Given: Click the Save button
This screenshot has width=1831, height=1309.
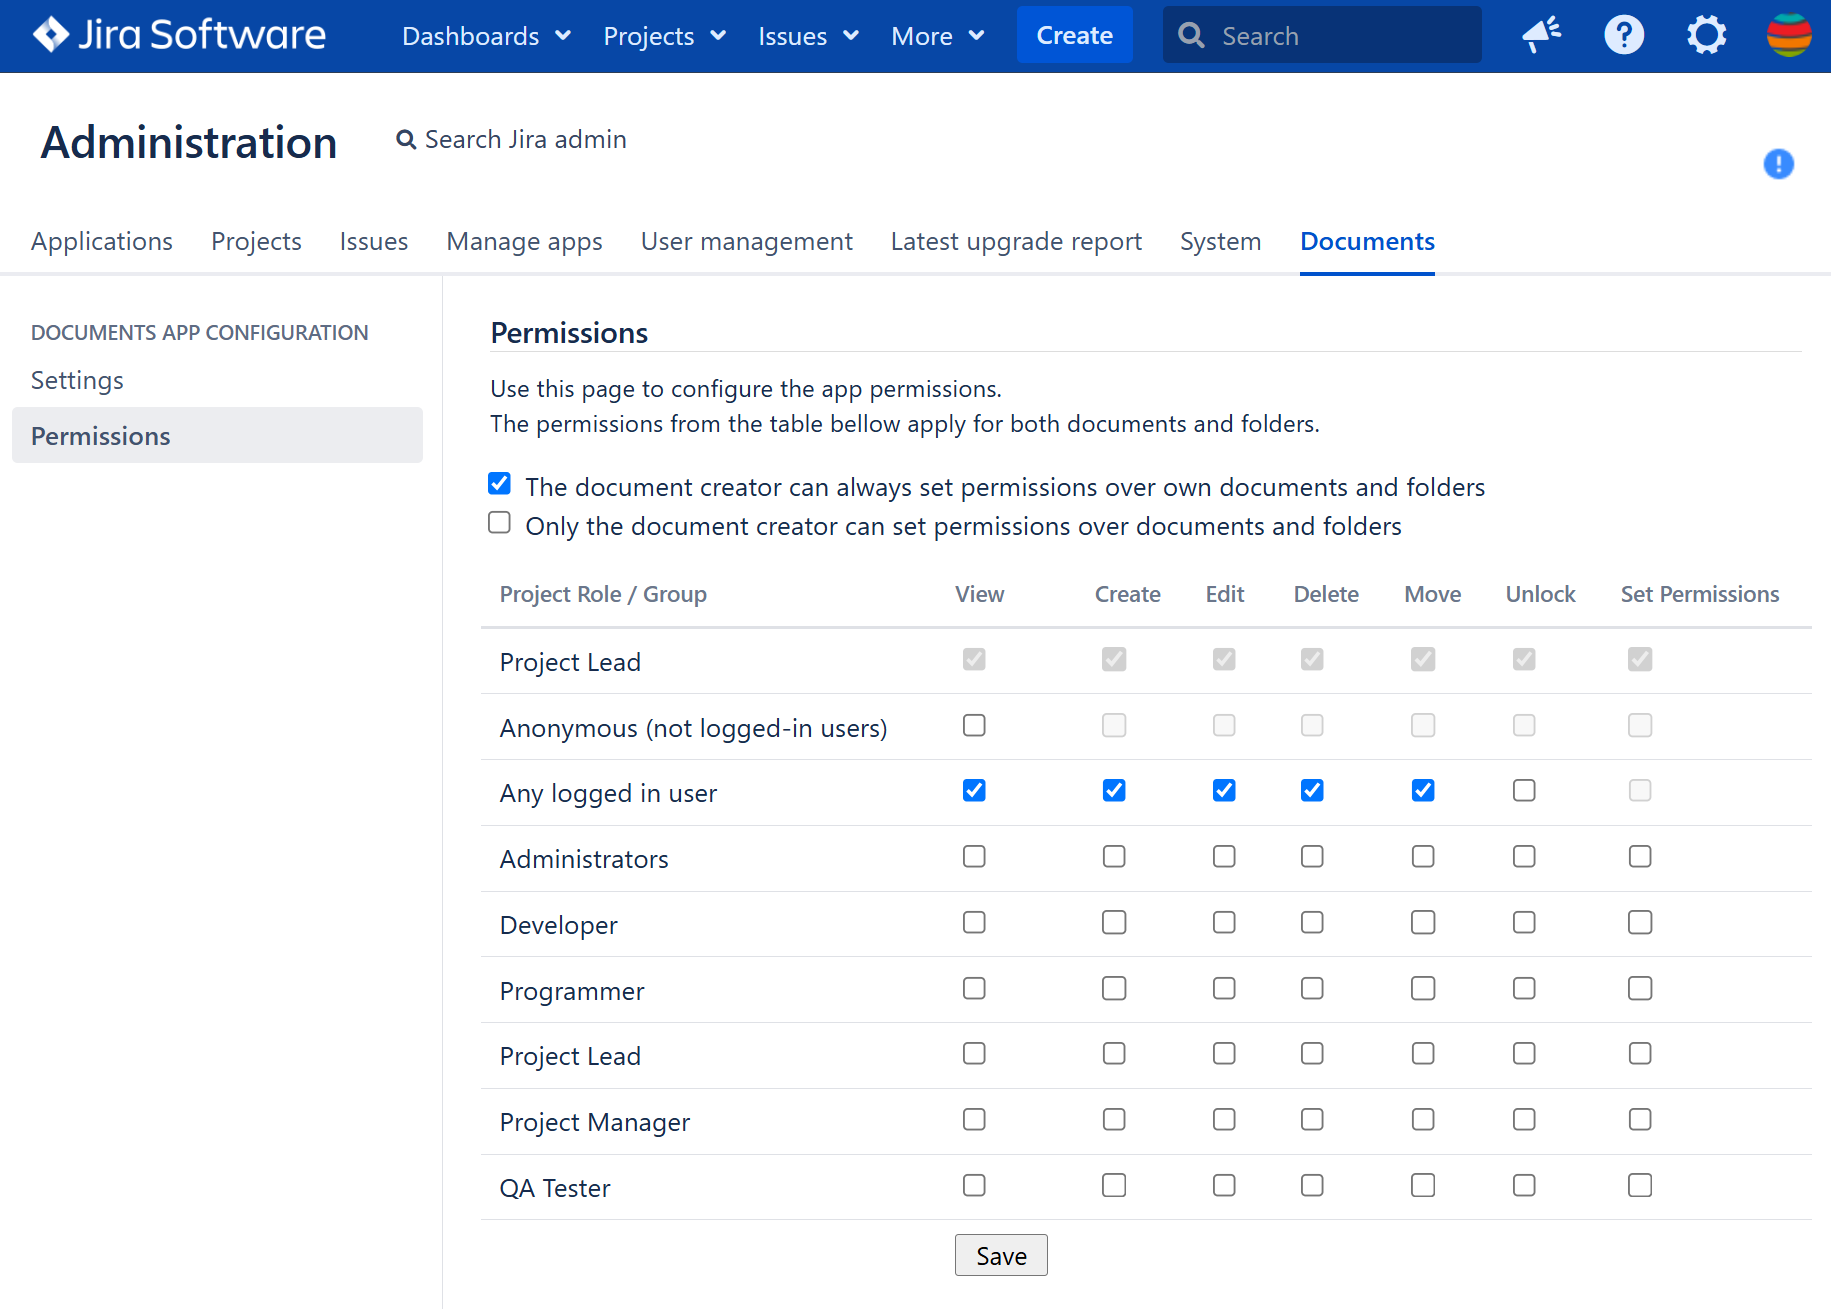Looking at the screenshot, I should pyautogui.click(x=1000, y=1255).
